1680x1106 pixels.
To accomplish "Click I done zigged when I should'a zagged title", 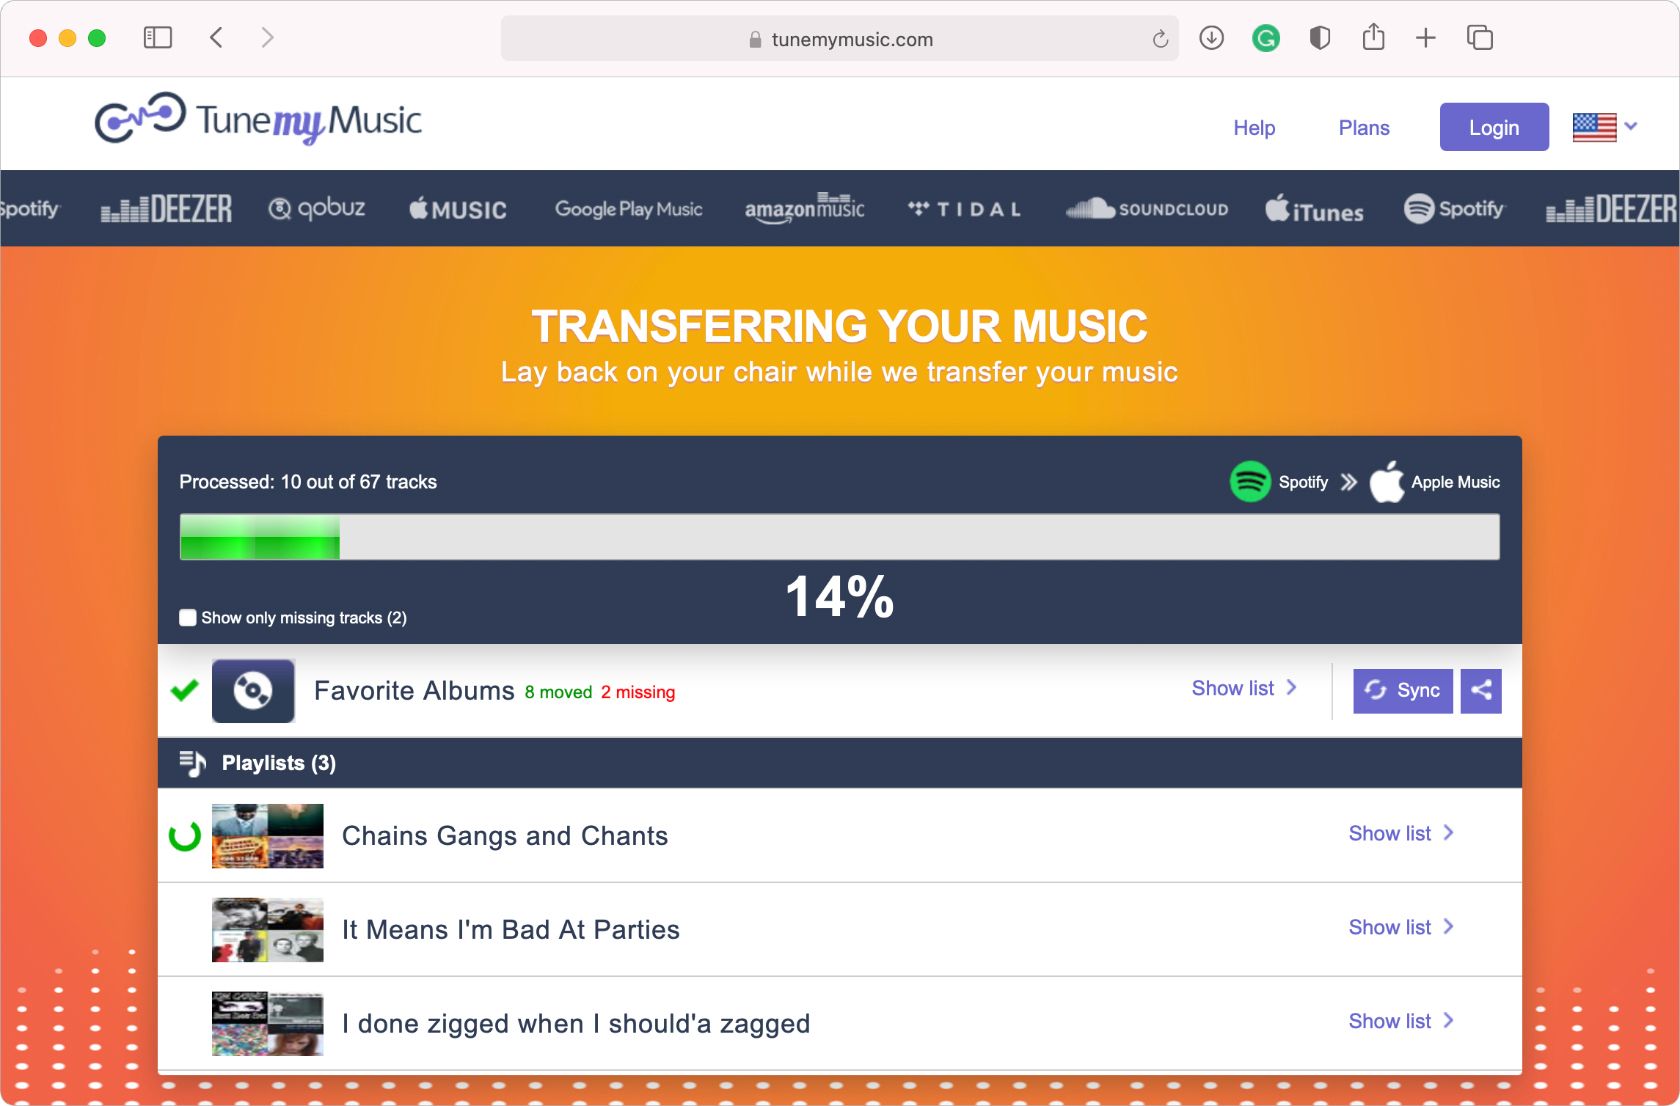I will tap(576, 1024).
